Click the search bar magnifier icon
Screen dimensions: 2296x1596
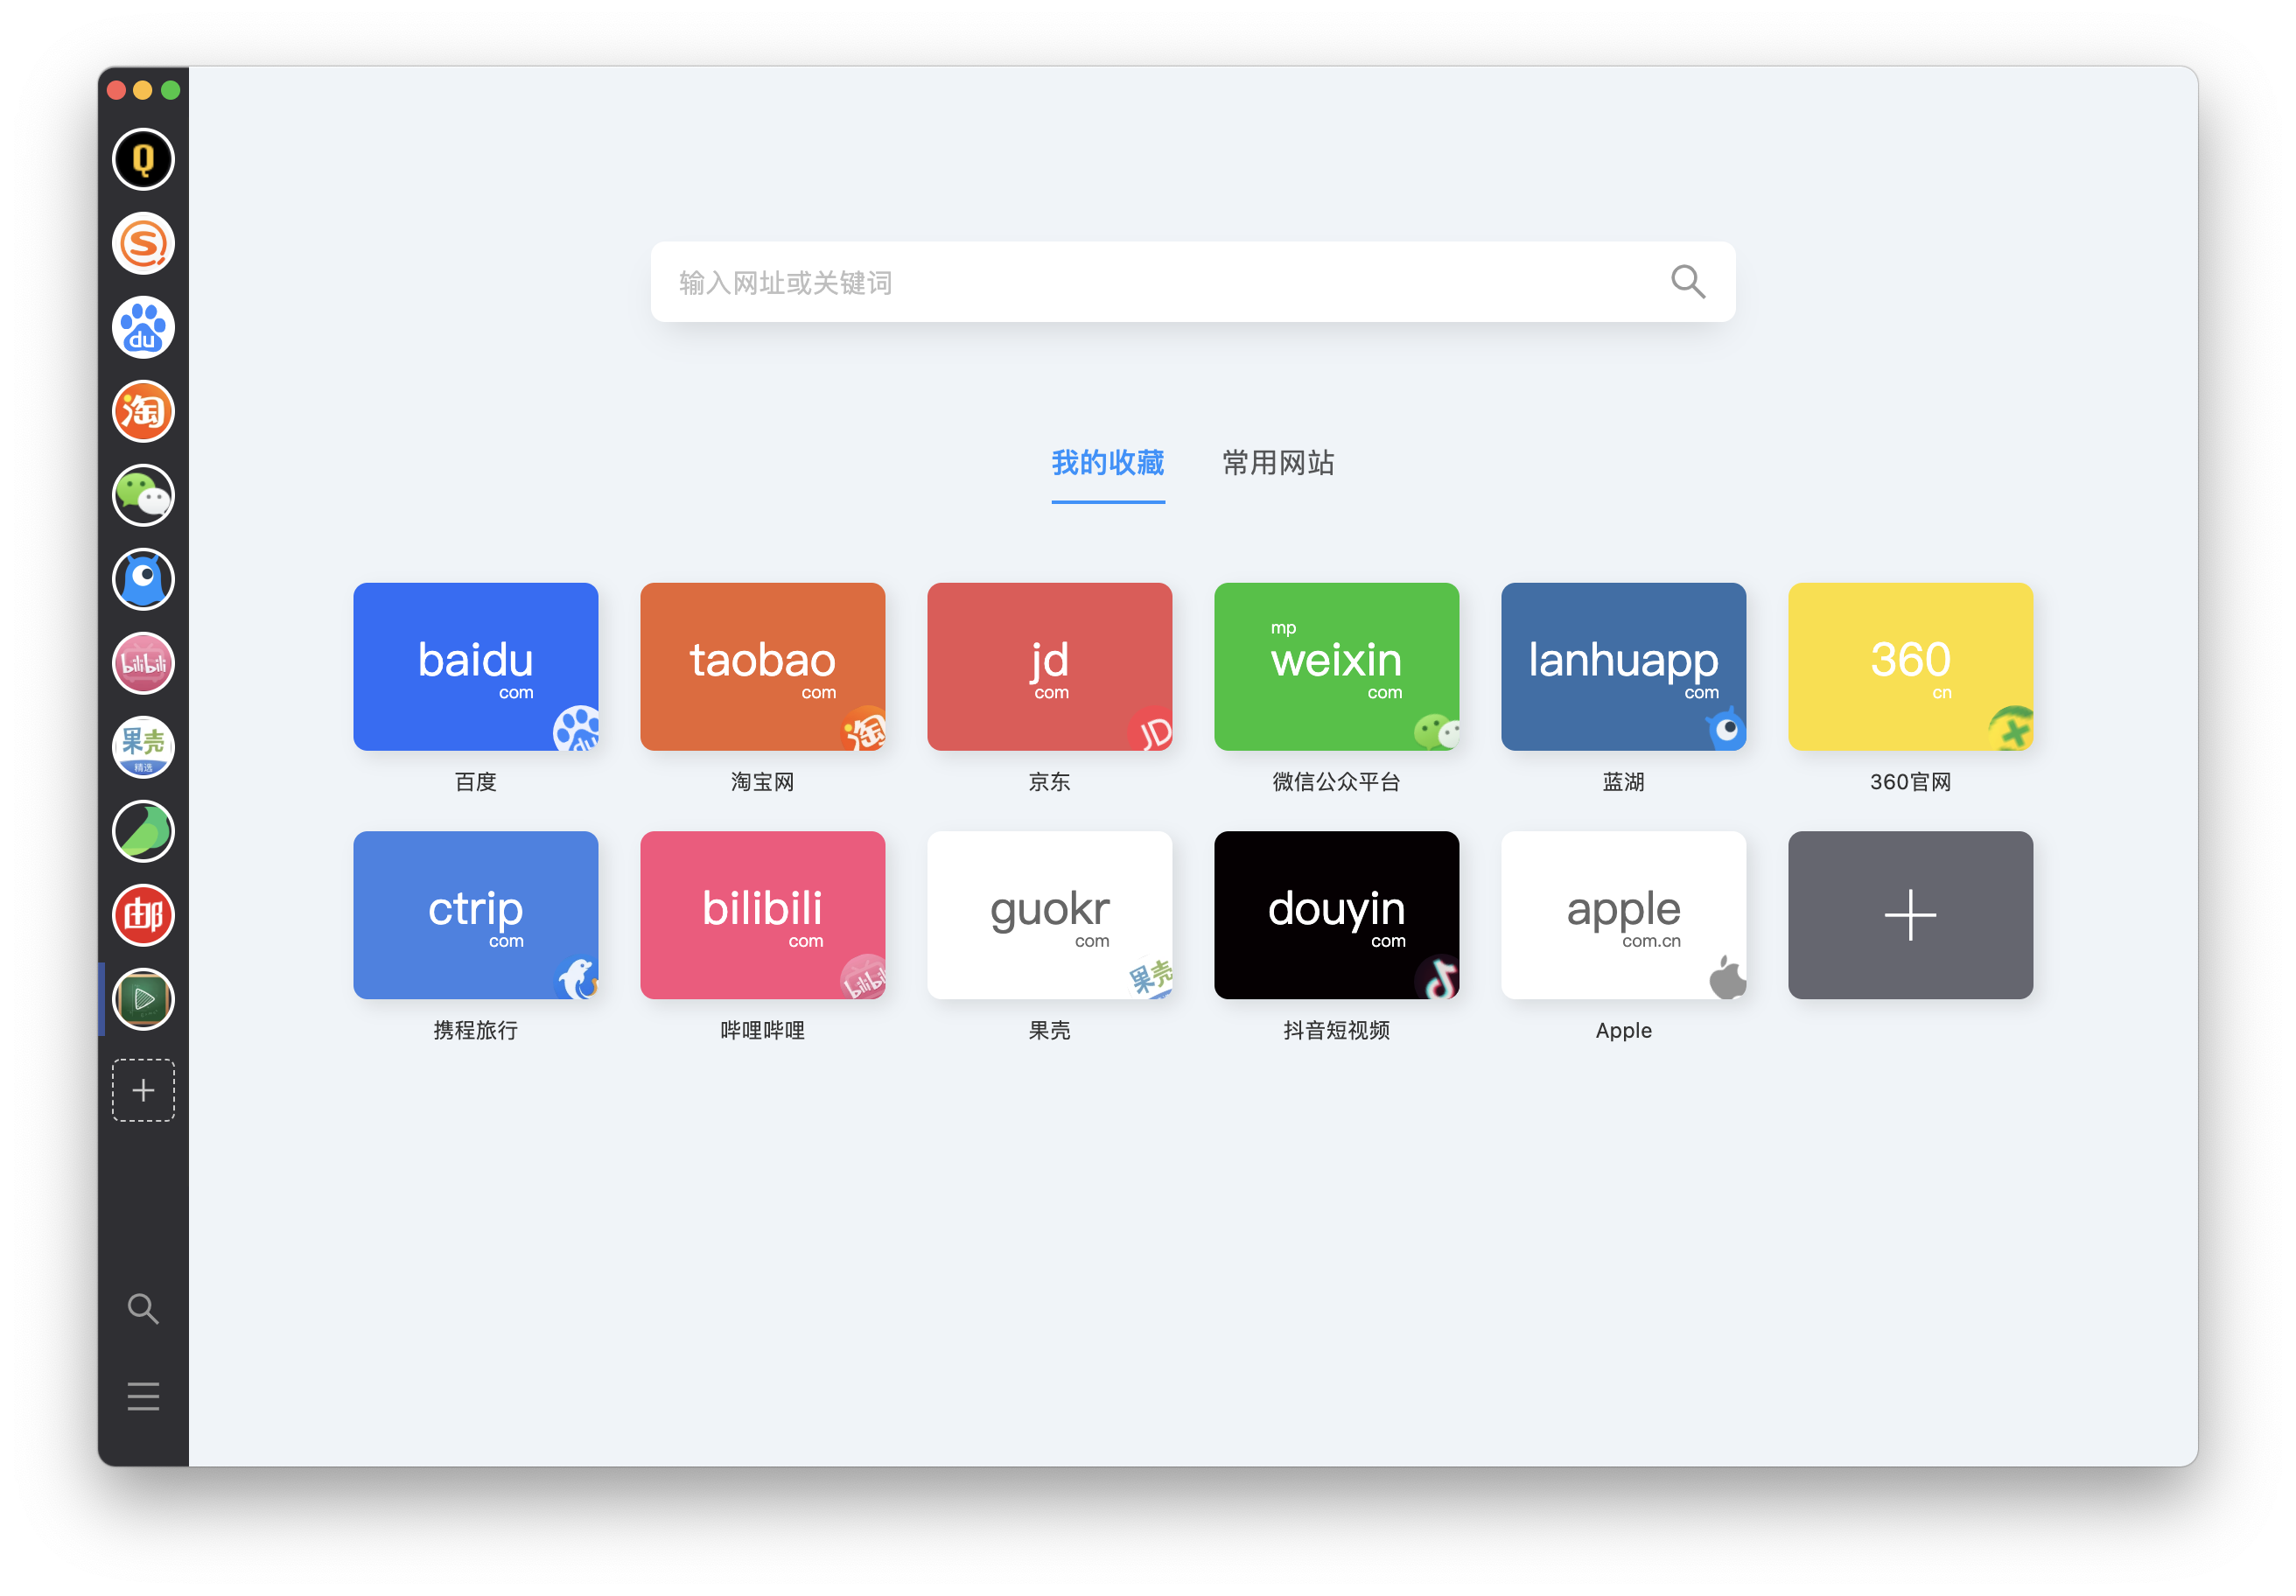1688,282
